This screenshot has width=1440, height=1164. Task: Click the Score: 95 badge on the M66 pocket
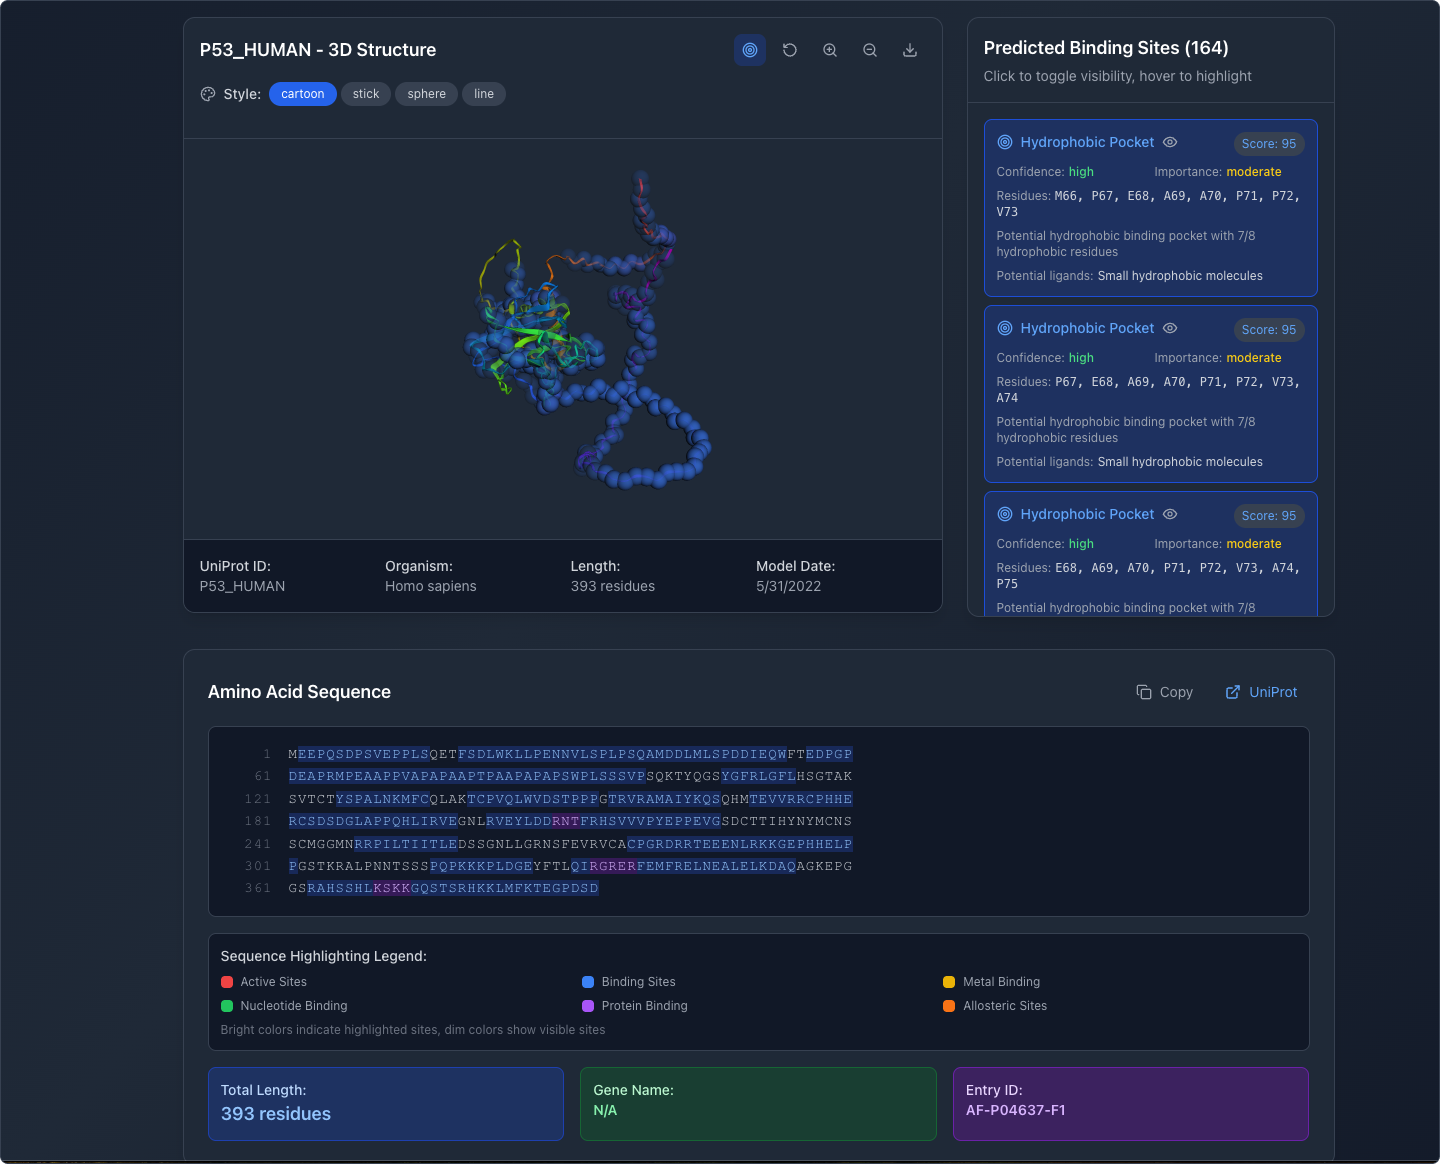(1269, 144)
